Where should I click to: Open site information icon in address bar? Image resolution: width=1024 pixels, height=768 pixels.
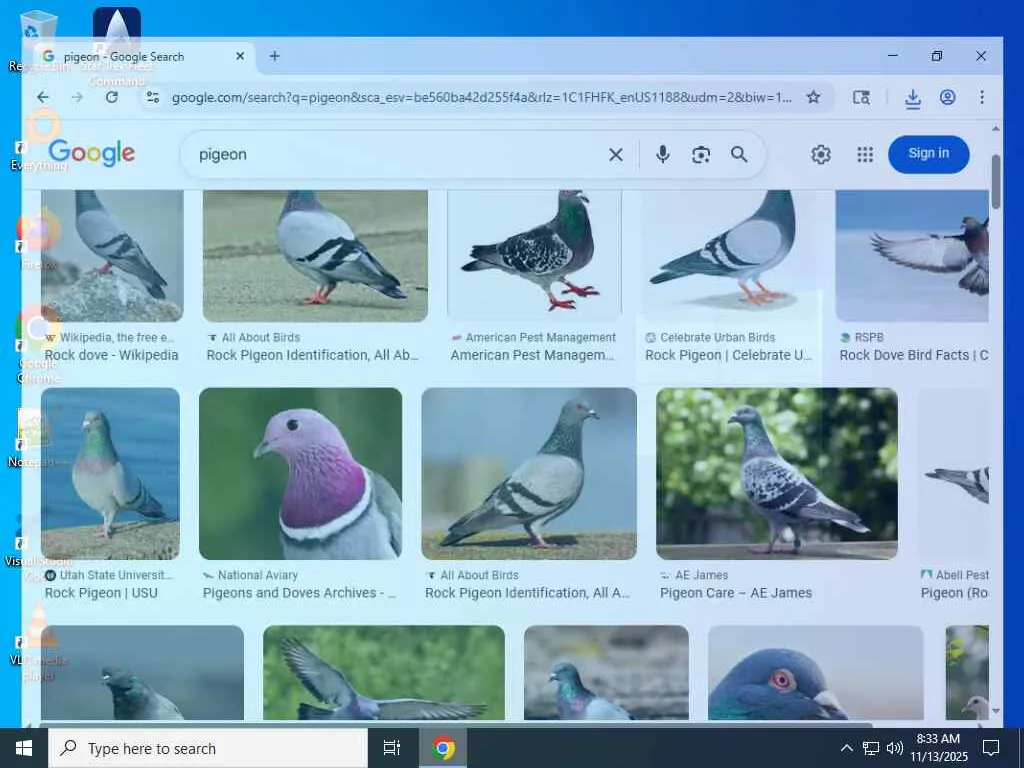tap(152, 97)
